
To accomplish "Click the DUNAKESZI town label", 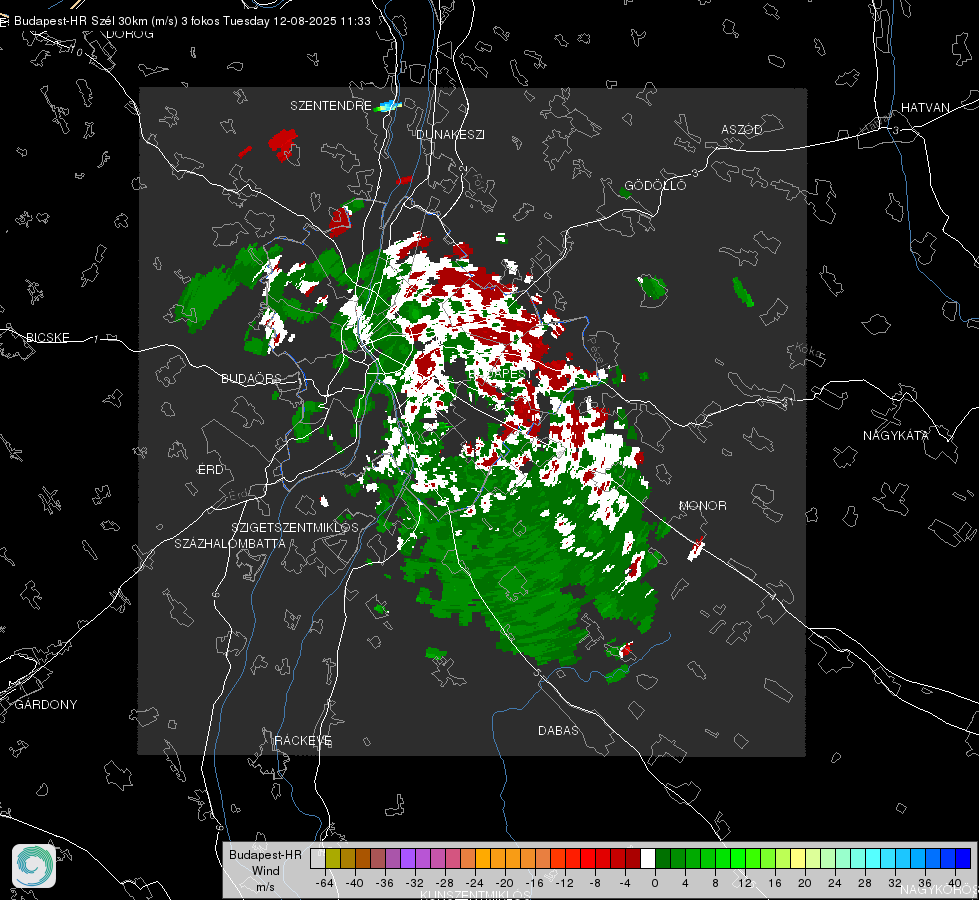I will click(x=450, y=135).
